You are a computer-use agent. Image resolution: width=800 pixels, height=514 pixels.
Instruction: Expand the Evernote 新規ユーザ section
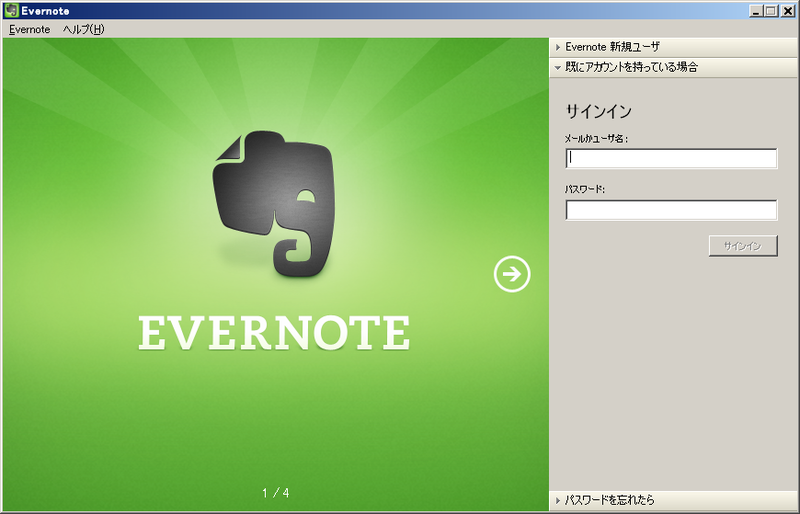click(x=674, y=47)
